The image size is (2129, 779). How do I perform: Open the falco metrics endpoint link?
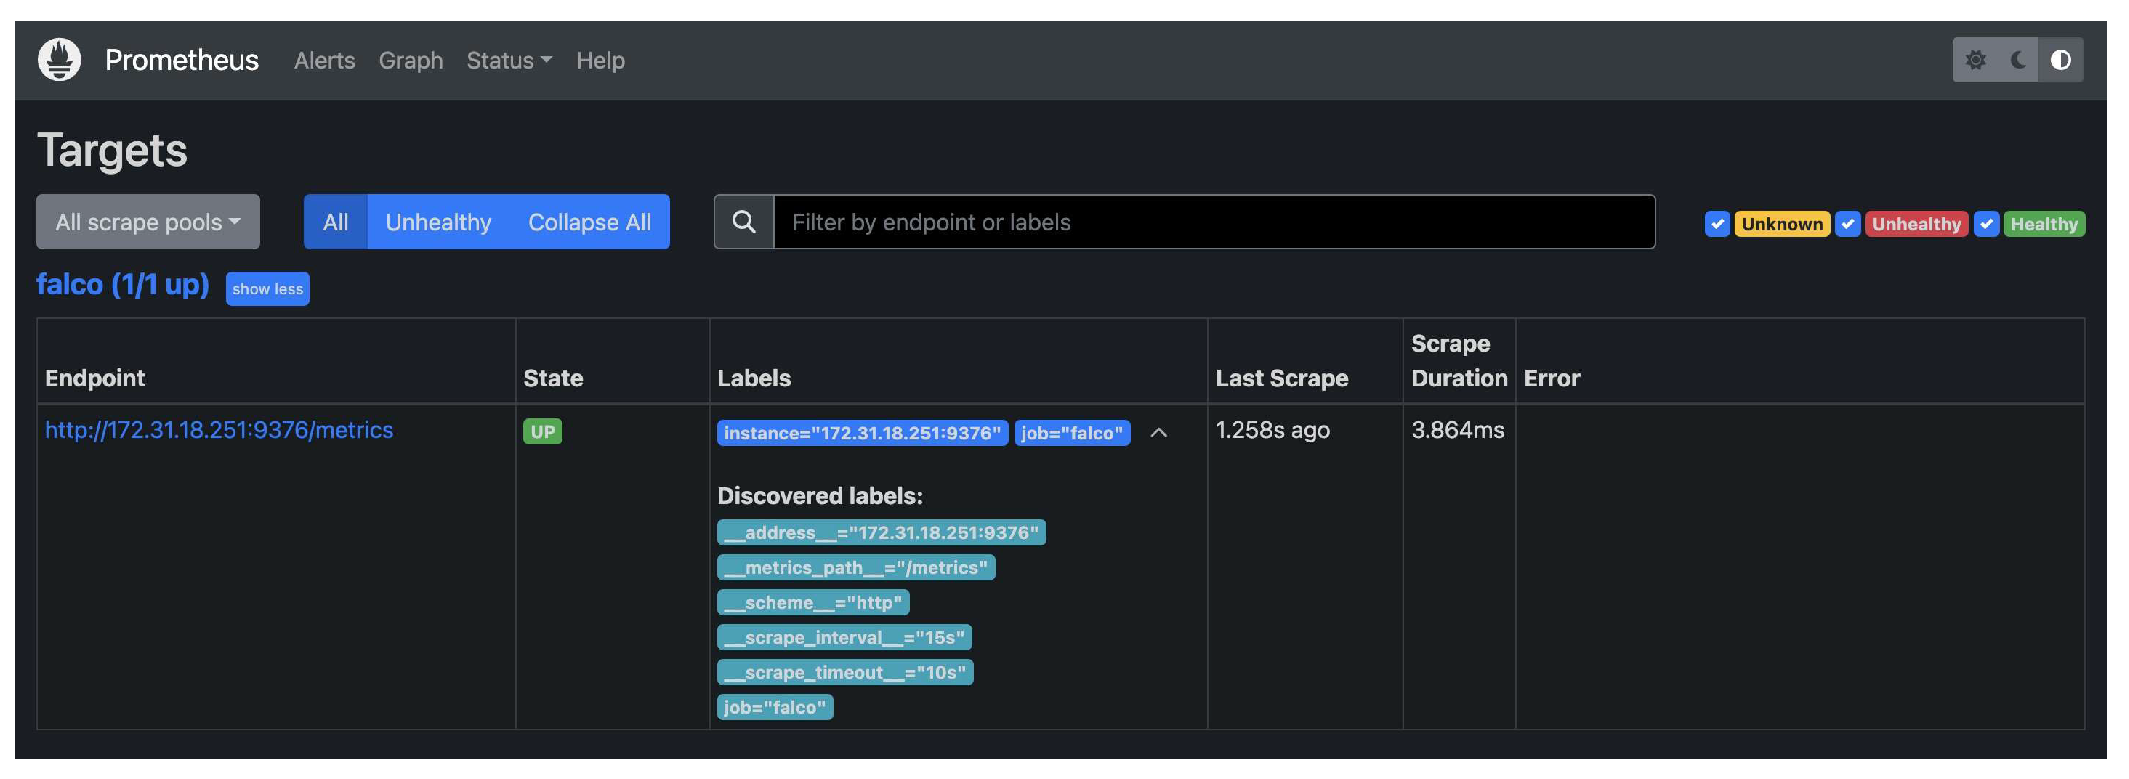click(219, 430)
